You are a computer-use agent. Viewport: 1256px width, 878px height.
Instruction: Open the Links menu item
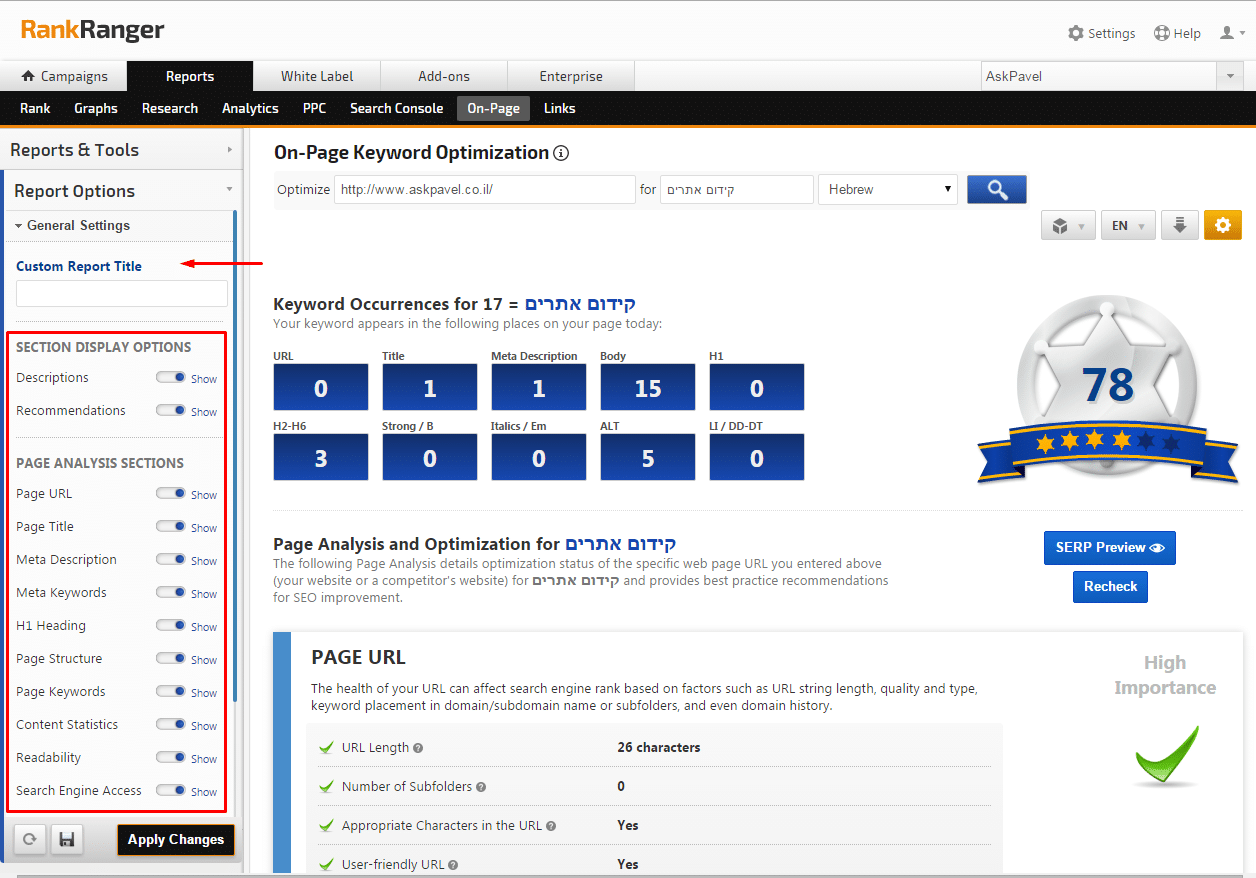(560, 108)
